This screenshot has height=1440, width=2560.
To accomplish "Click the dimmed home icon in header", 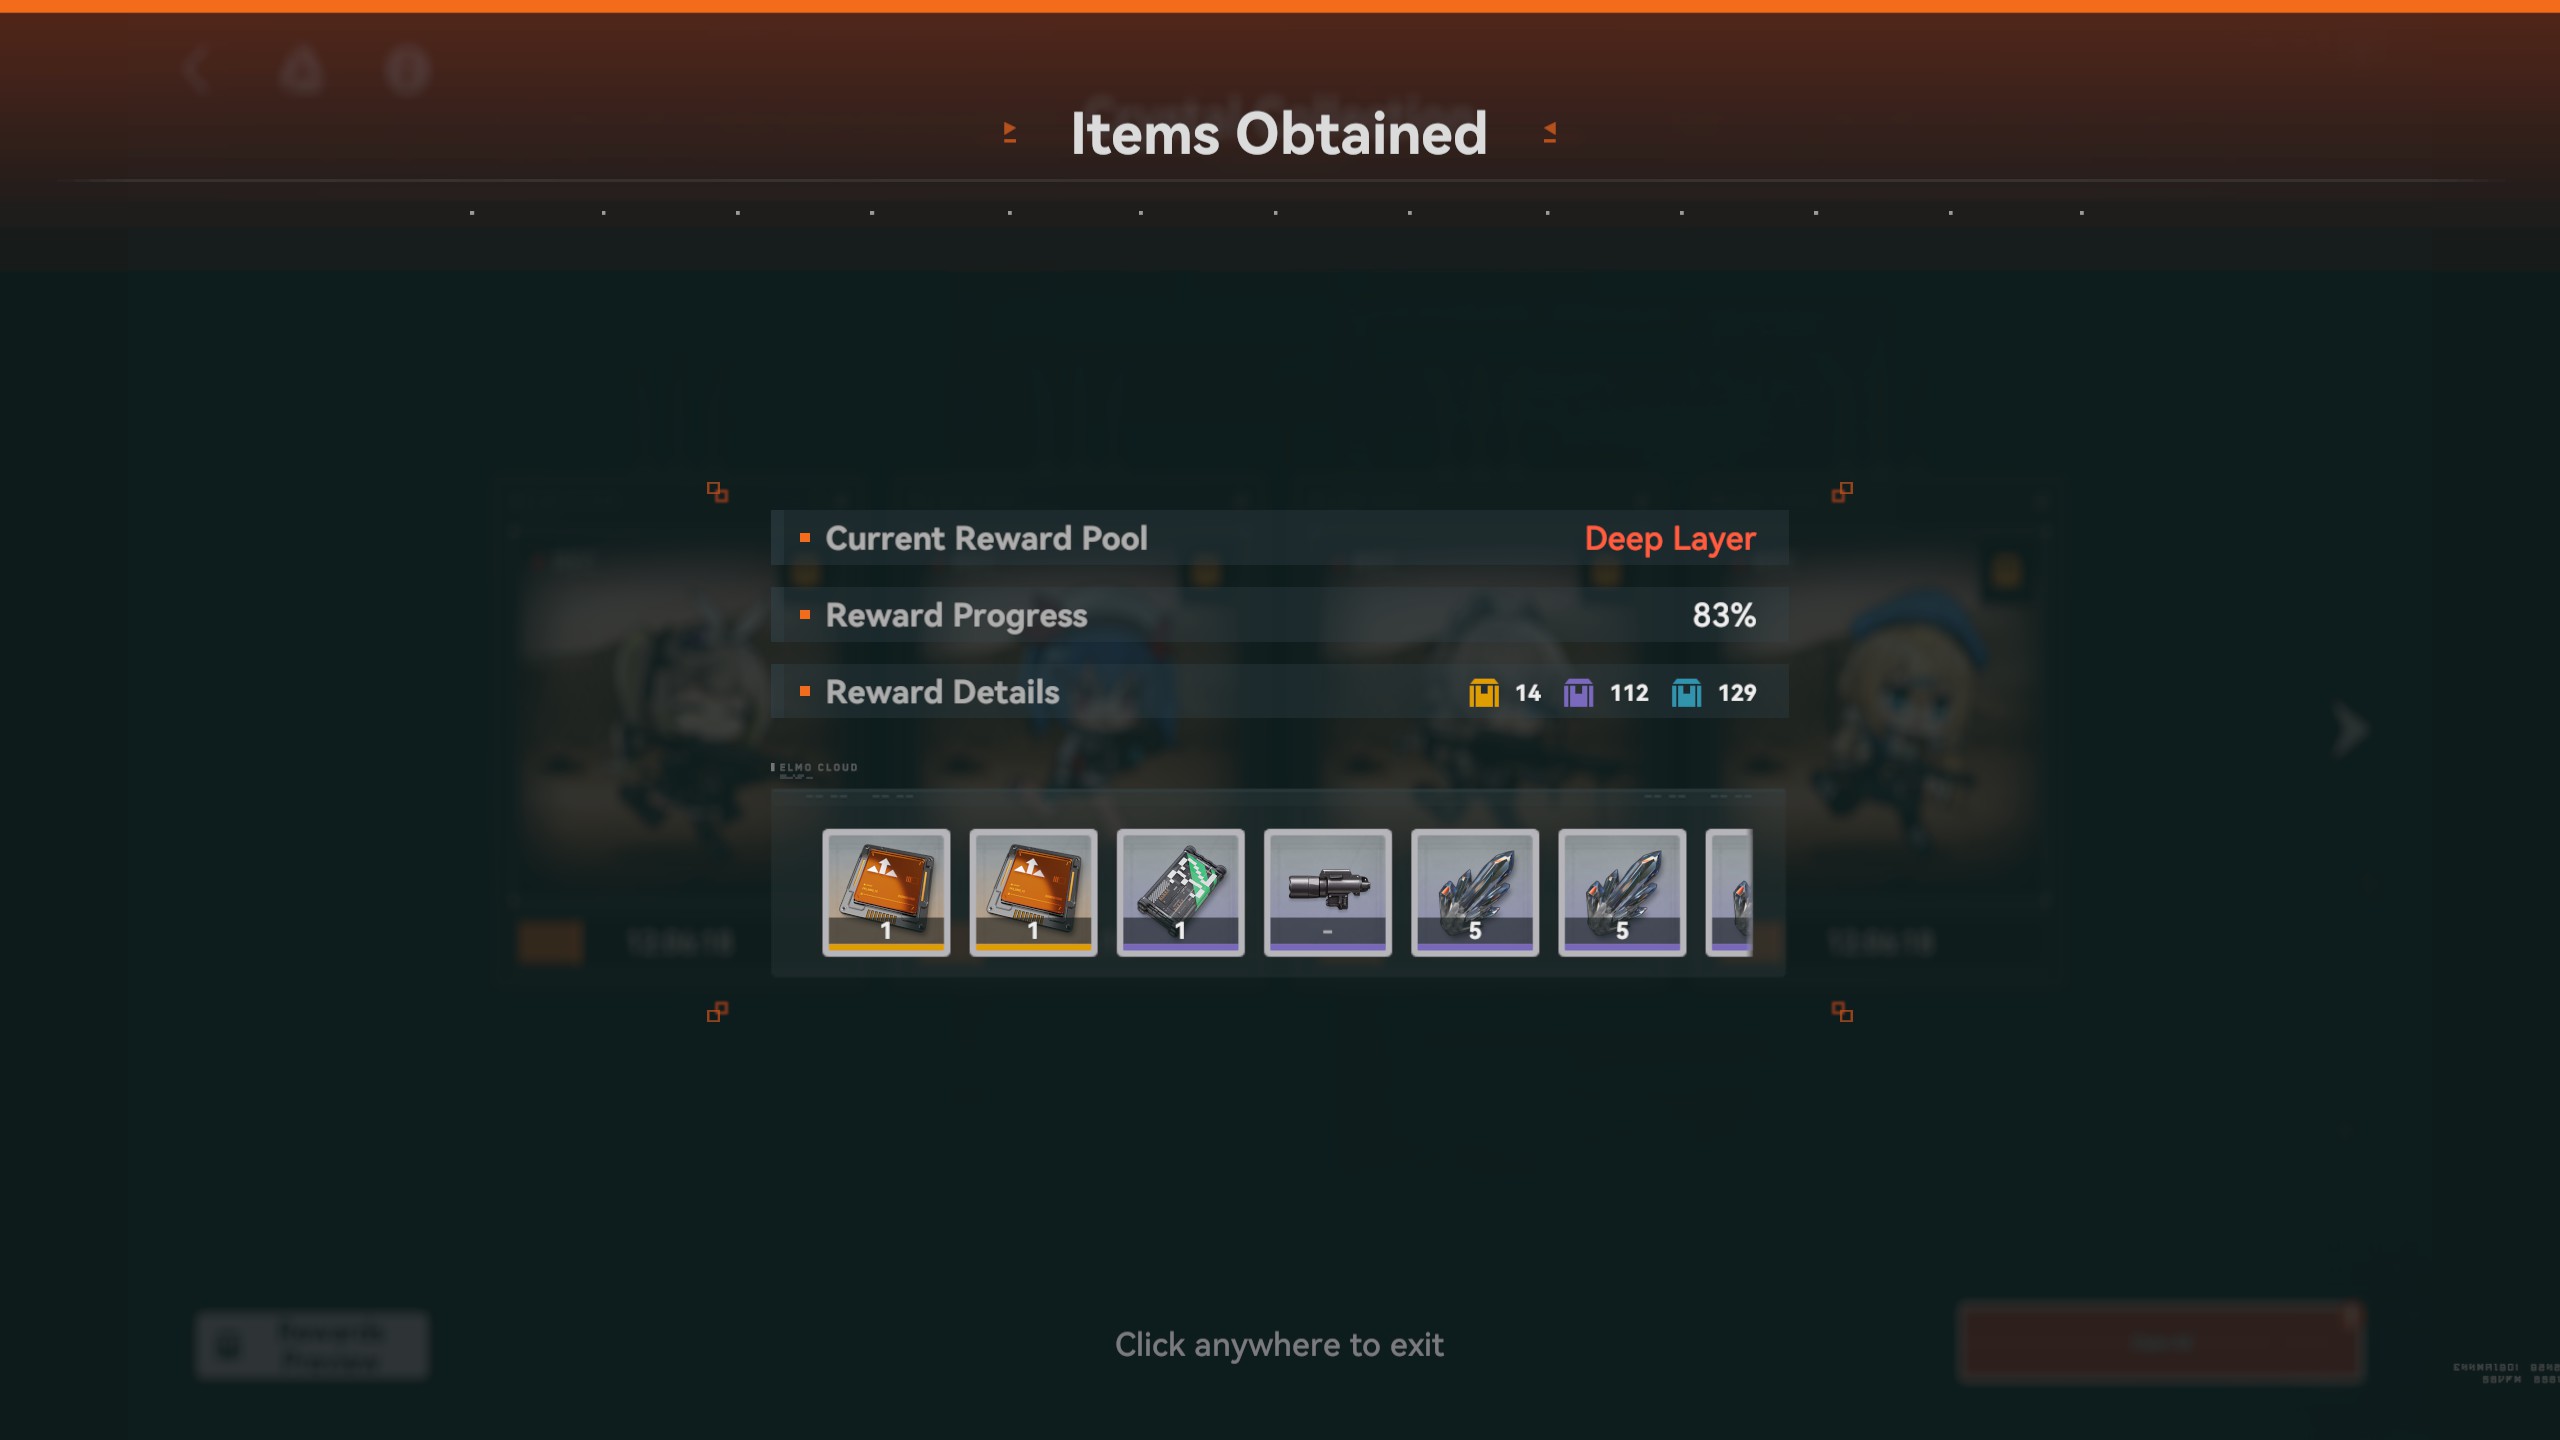I will 301,70.
